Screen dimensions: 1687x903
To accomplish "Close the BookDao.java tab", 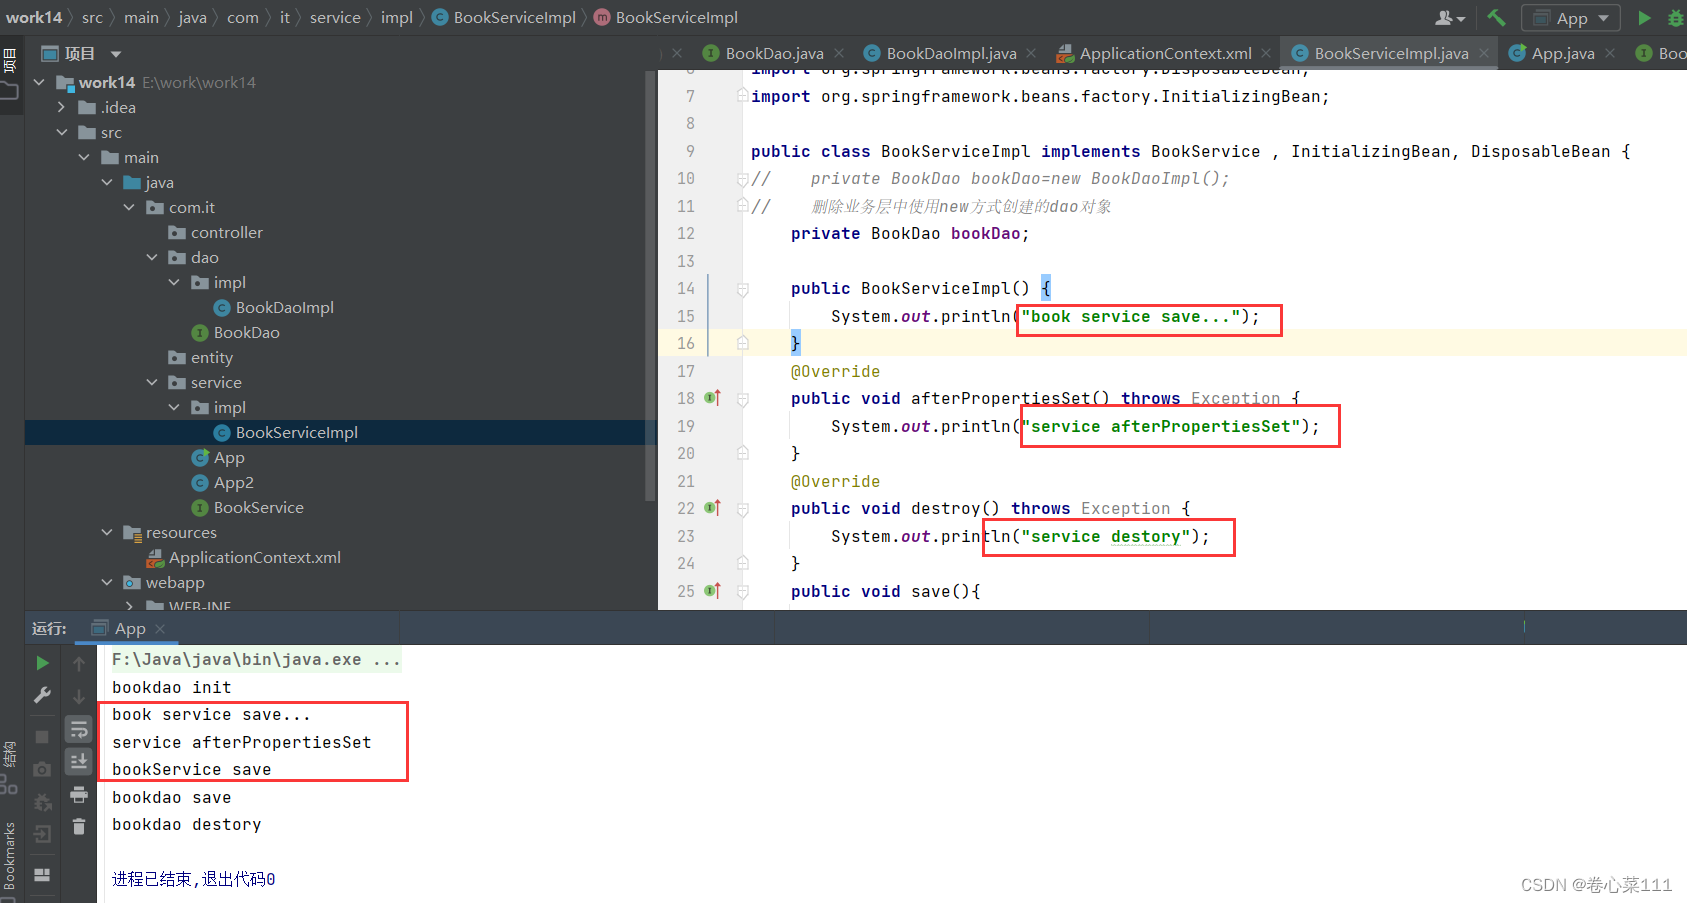I will pos(839,53).
